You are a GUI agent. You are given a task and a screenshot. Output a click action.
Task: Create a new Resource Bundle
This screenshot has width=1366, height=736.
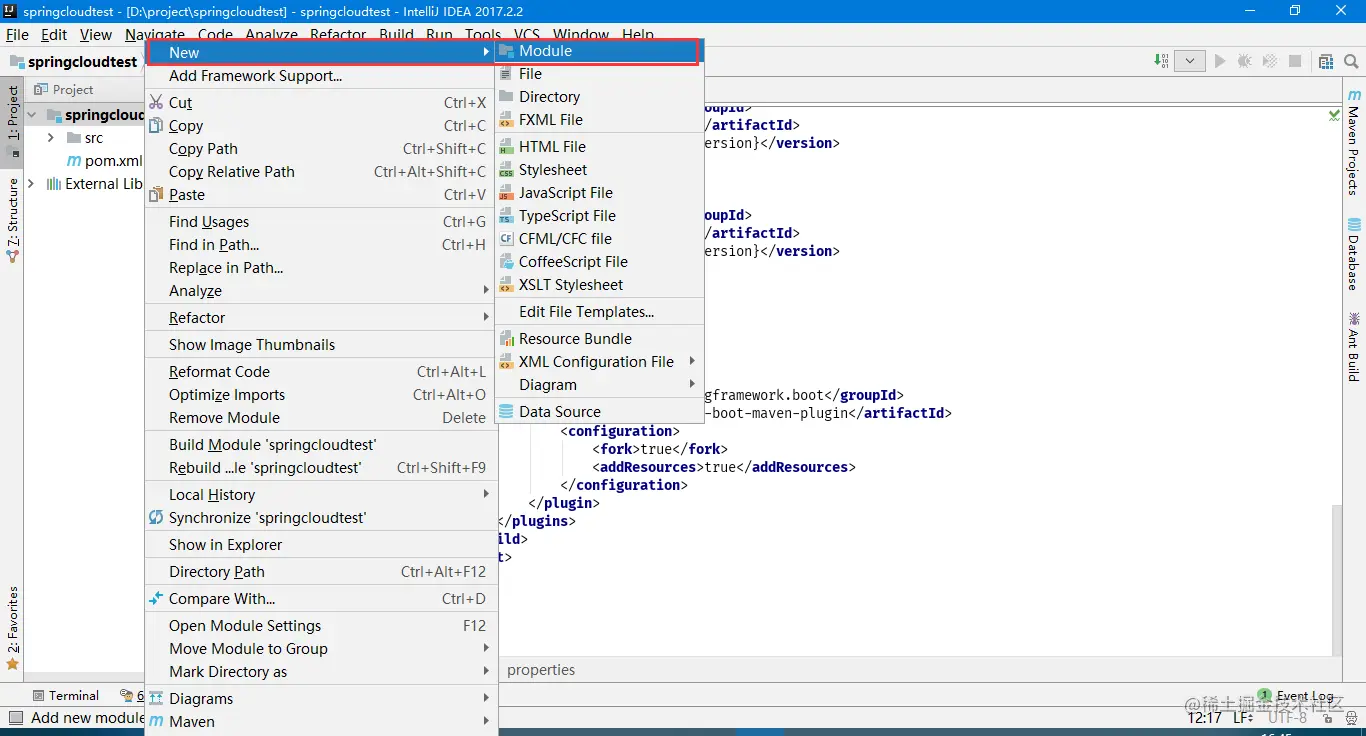click(600, 339)
